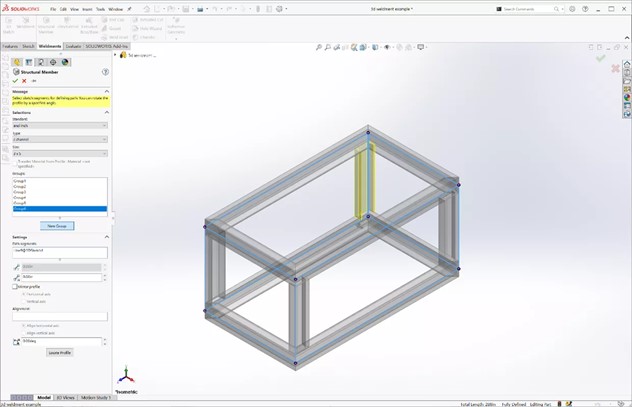Image resolution: width=632 pixels, height=407 pixels.
Task: Pin the menu bar with pushpin
Action: point(129,9)
